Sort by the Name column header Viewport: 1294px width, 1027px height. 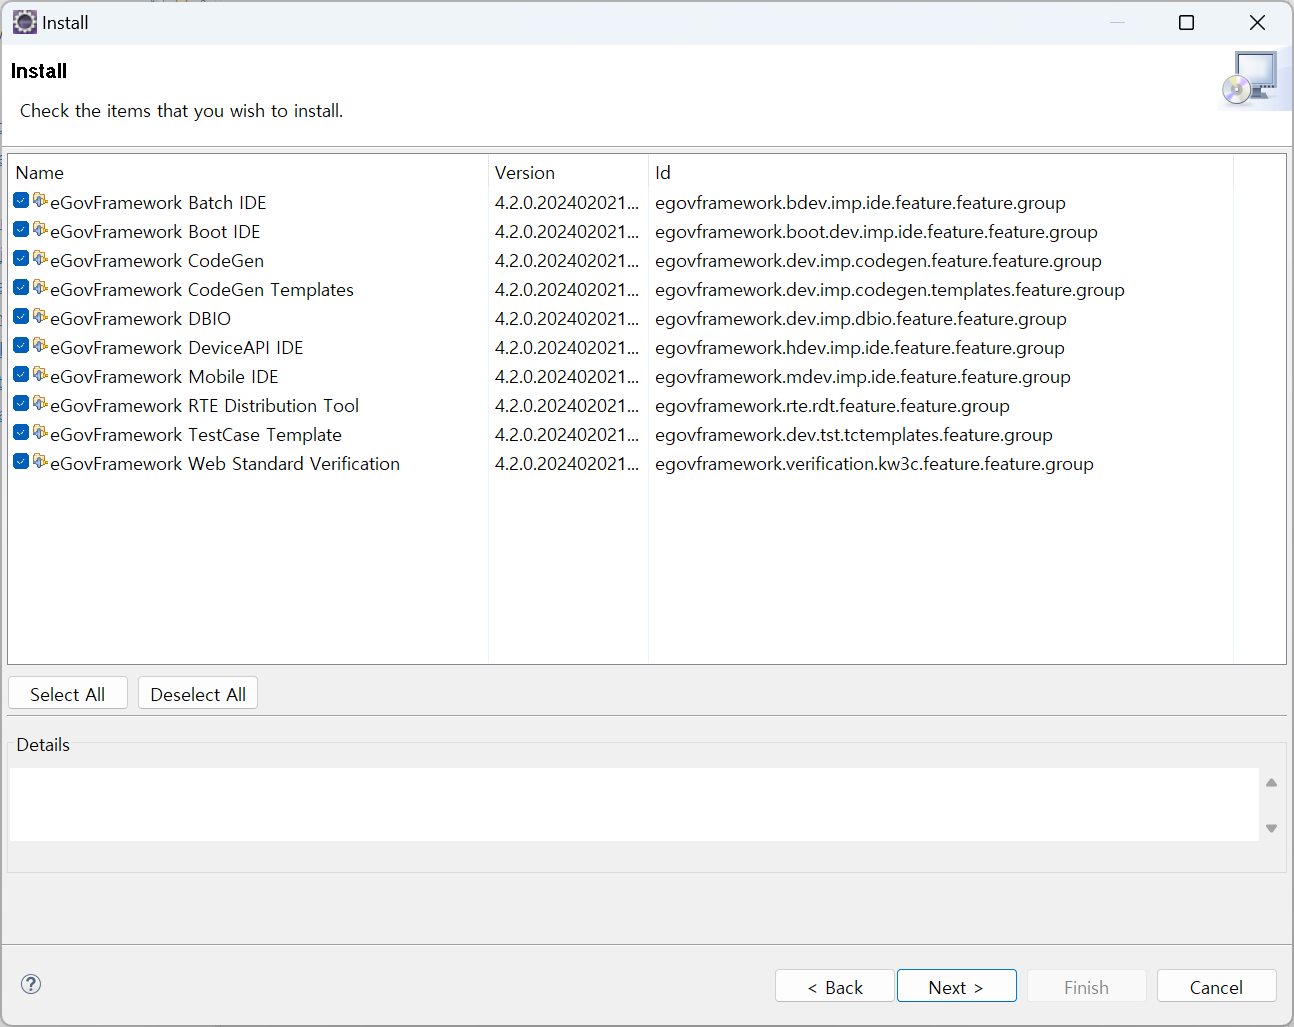[40, 173]
